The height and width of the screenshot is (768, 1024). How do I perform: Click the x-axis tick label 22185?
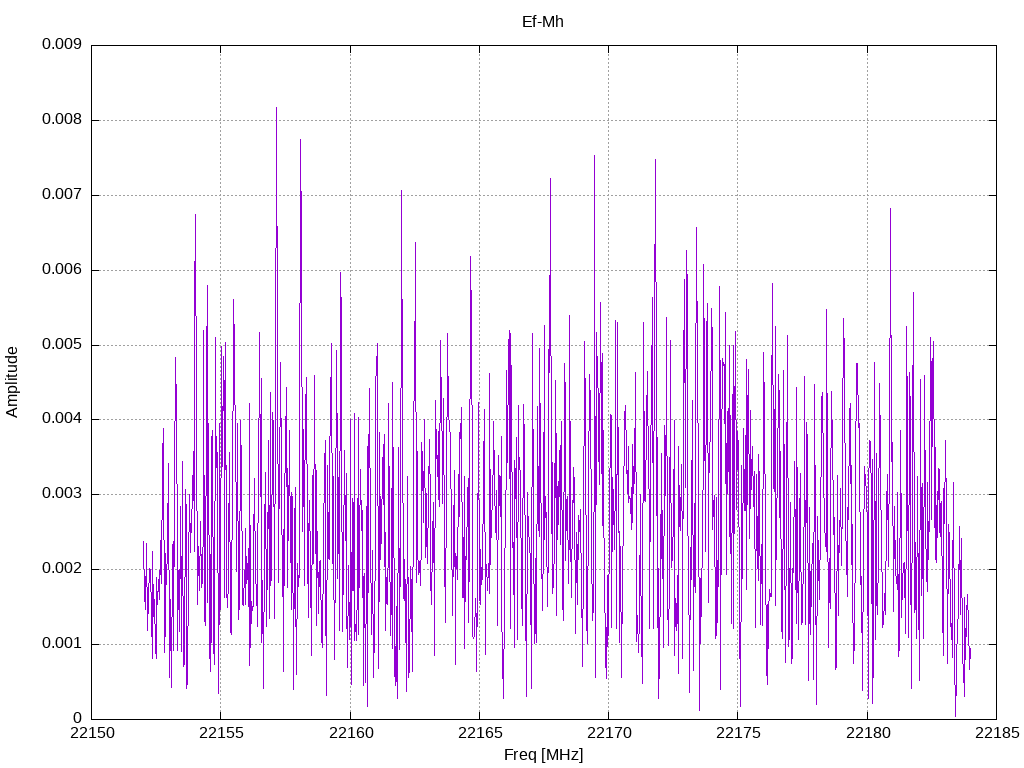997,733
